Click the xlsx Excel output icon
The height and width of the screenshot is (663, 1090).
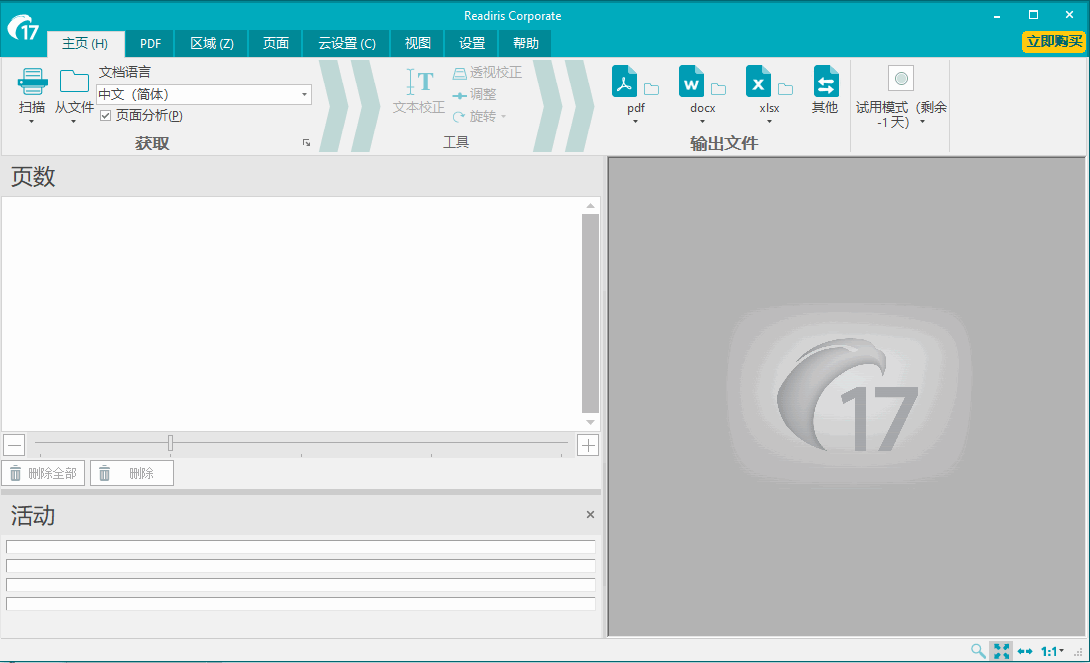point(758,82)
